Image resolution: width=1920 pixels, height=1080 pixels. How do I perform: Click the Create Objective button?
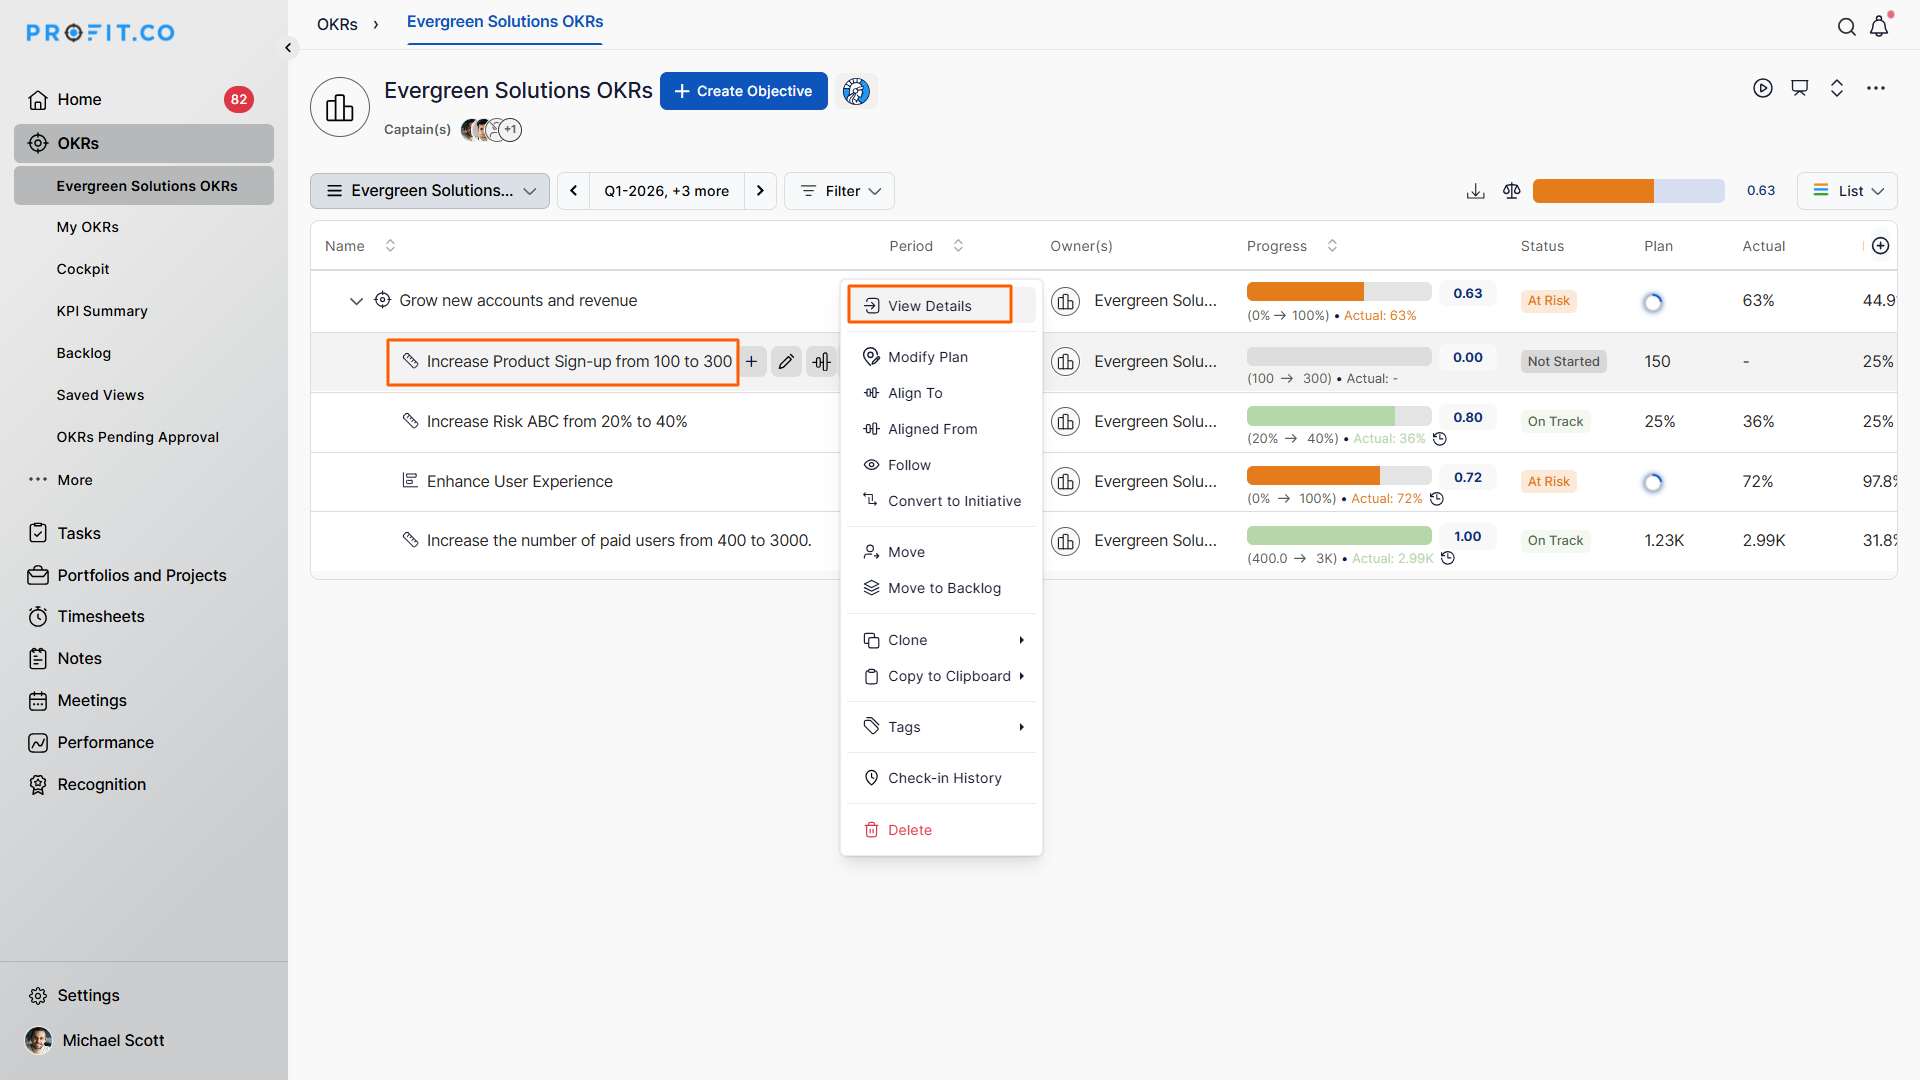(x=743, y=91)
